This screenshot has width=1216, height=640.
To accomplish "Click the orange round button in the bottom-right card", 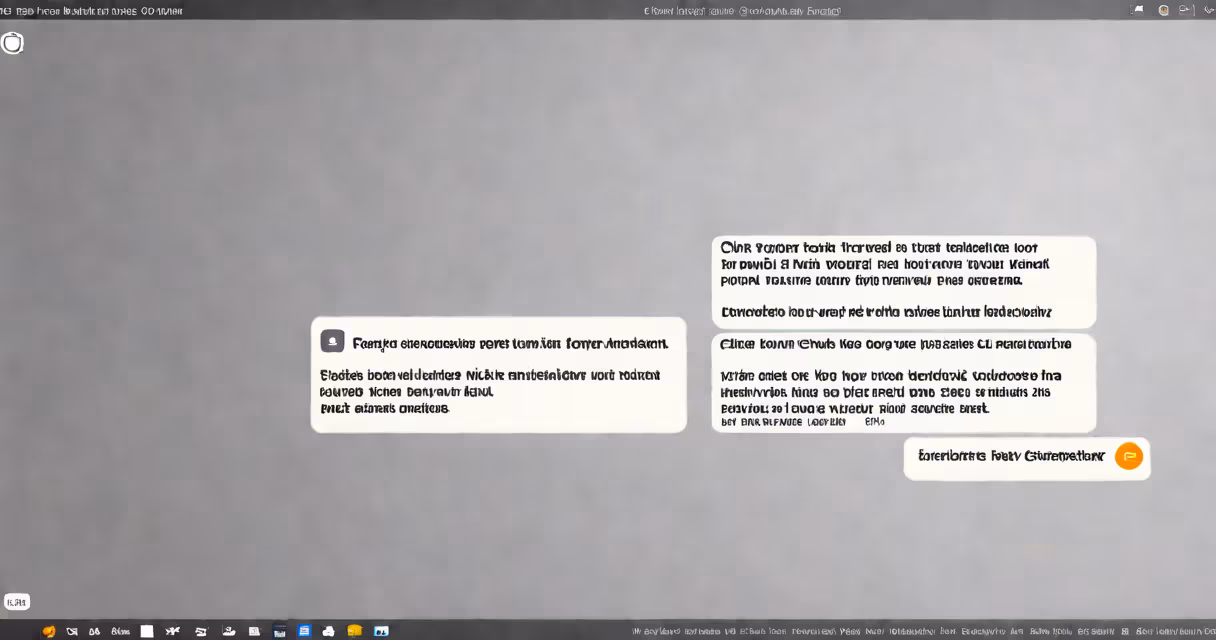I will 1128,456.
